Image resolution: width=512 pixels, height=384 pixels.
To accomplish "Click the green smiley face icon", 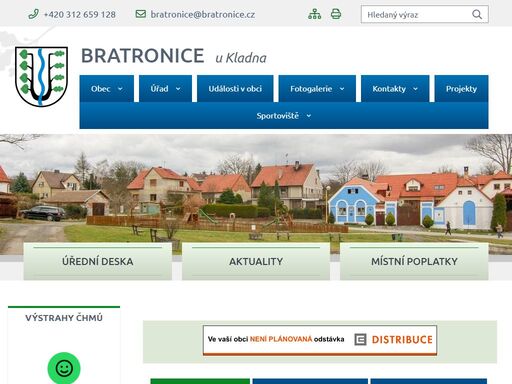I will pyautogui.click(x=64, y=368).
